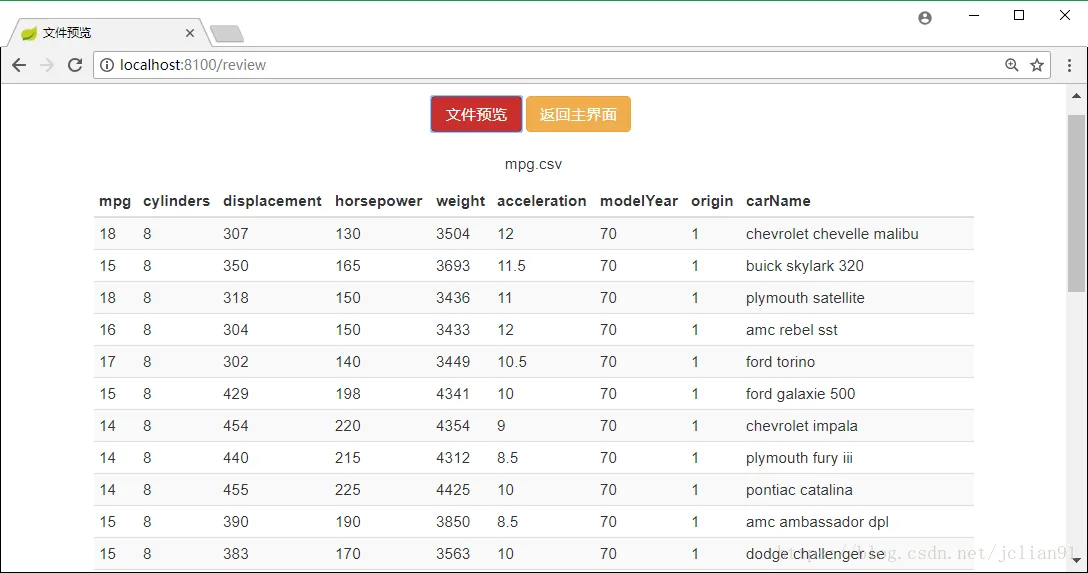Click the buick skylark 320 cell

pos(805,266)
